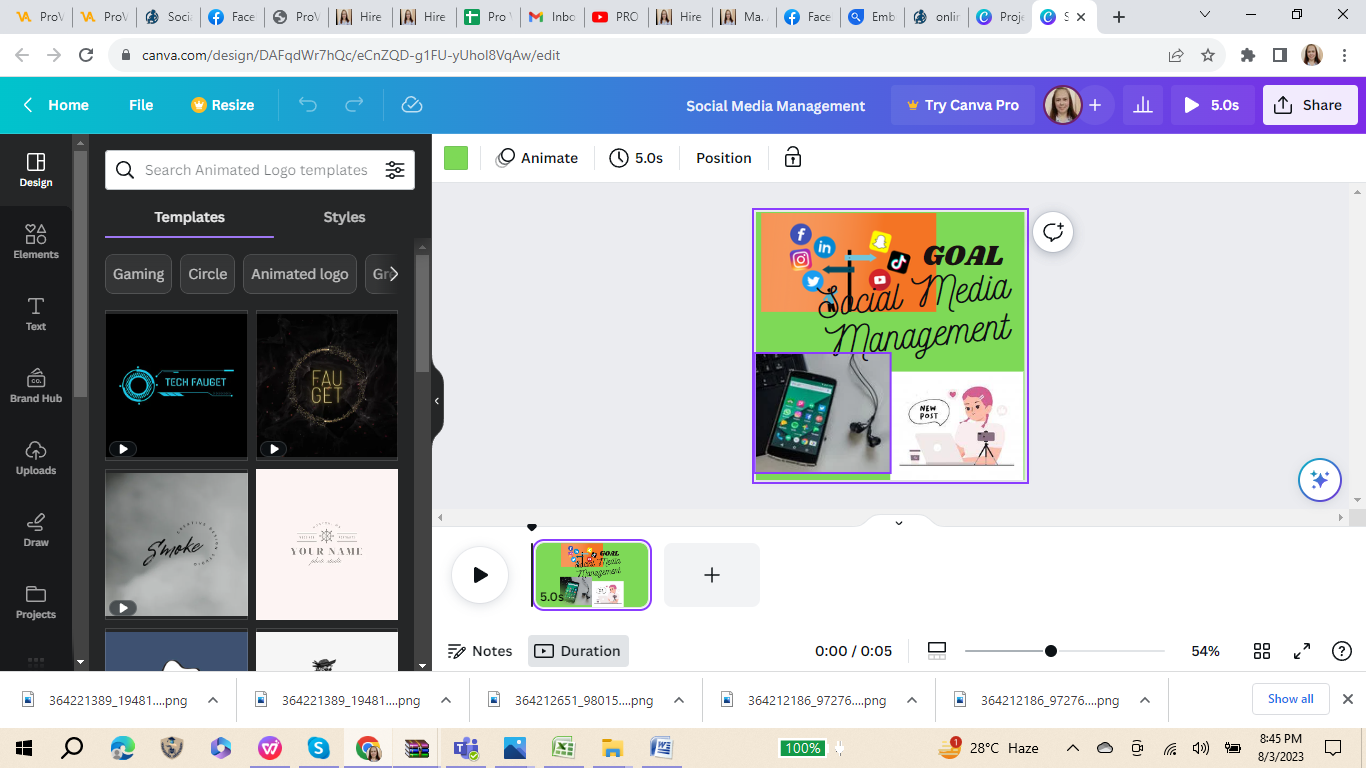Click the cloud save status icon
The width and height of the screenshot is (1366, 768).
411,105
